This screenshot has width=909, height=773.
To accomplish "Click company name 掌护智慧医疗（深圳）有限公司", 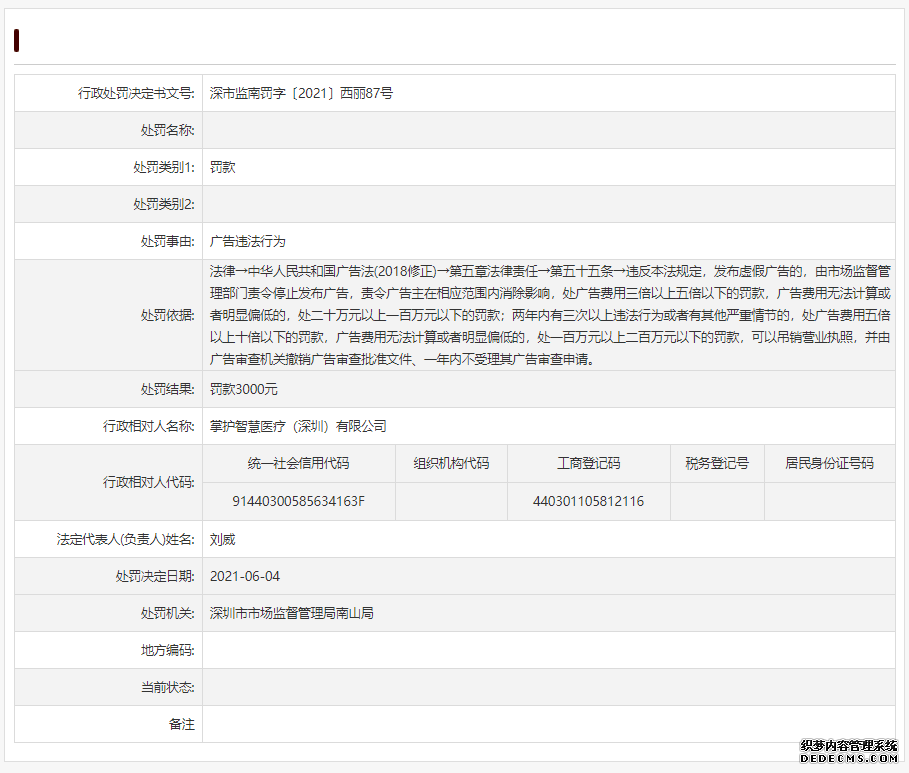I will (x=298, y=426).
